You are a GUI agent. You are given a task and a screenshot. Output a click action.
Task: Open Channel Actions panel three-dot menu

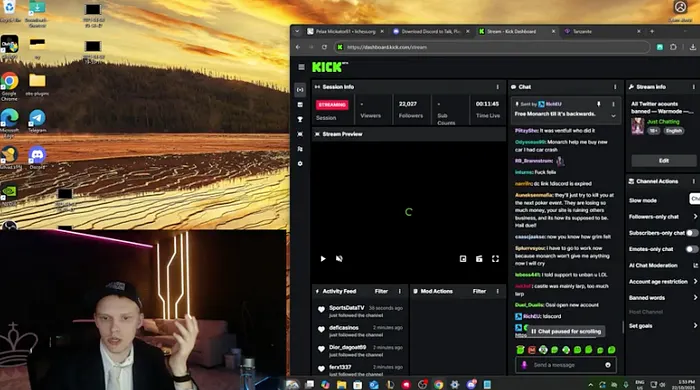click(693, 181)
